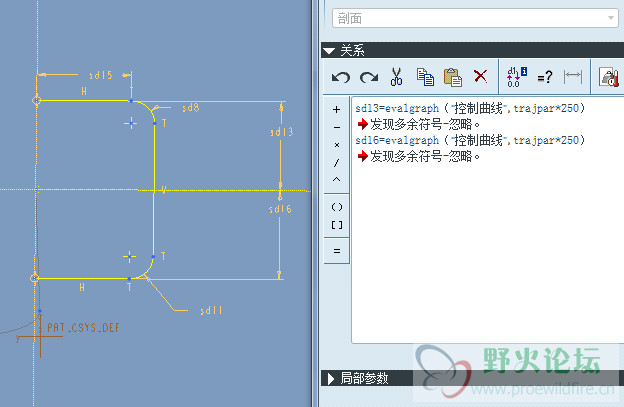Click the evaluate expression '=?' icon
This screenshot has width=624, height=407.
(x=544, y=77)
